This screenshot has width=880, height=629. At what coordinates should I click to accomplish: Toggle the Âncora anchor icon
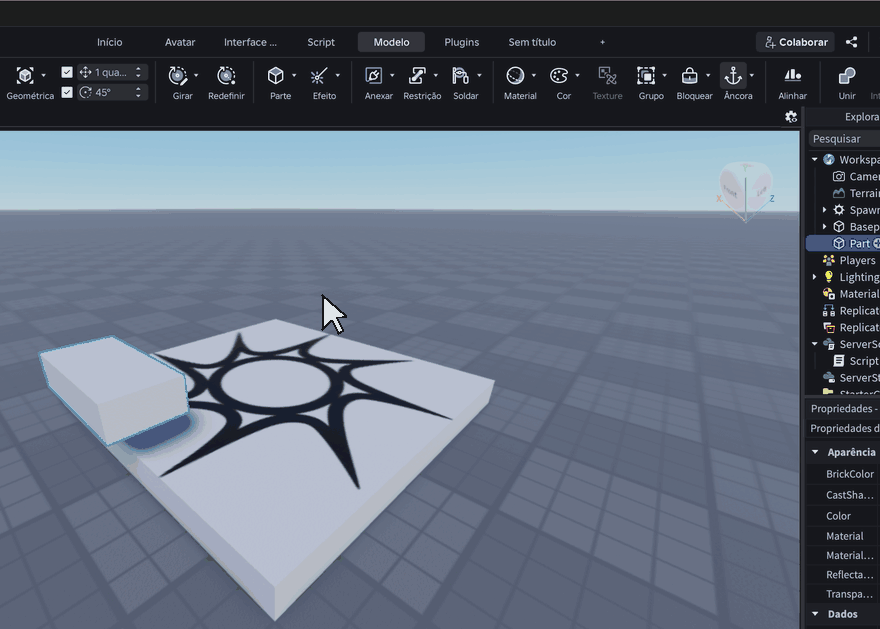733,75
